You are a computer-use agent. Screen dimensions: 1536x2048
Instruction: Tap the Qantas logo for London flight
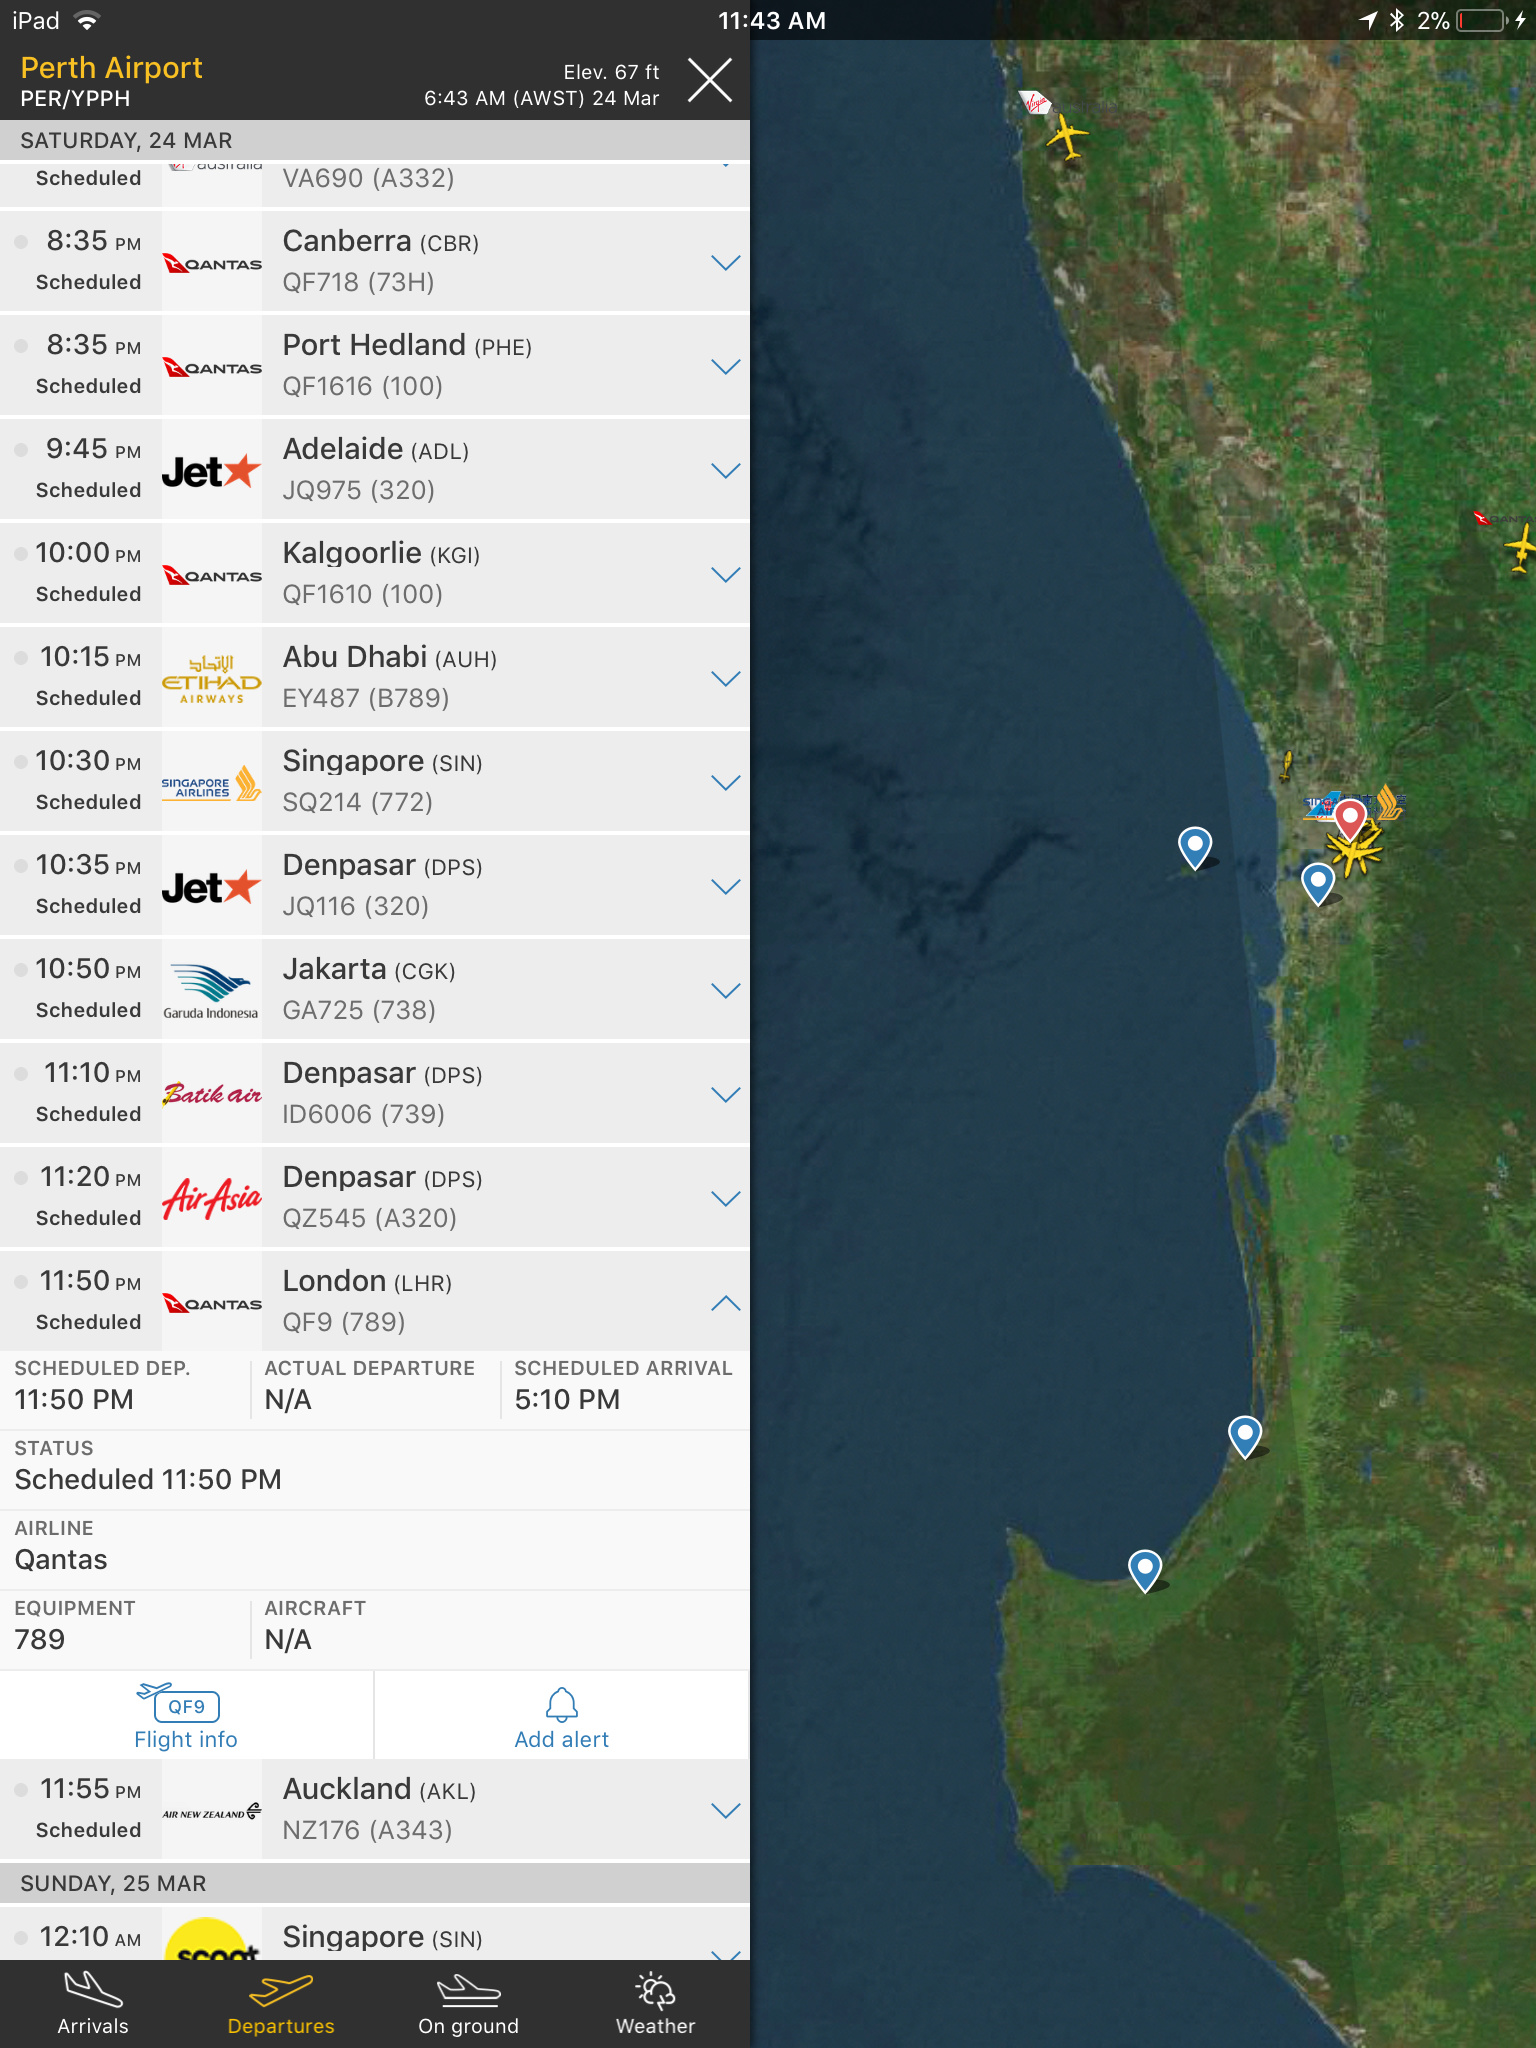(x=212, y=1304)
